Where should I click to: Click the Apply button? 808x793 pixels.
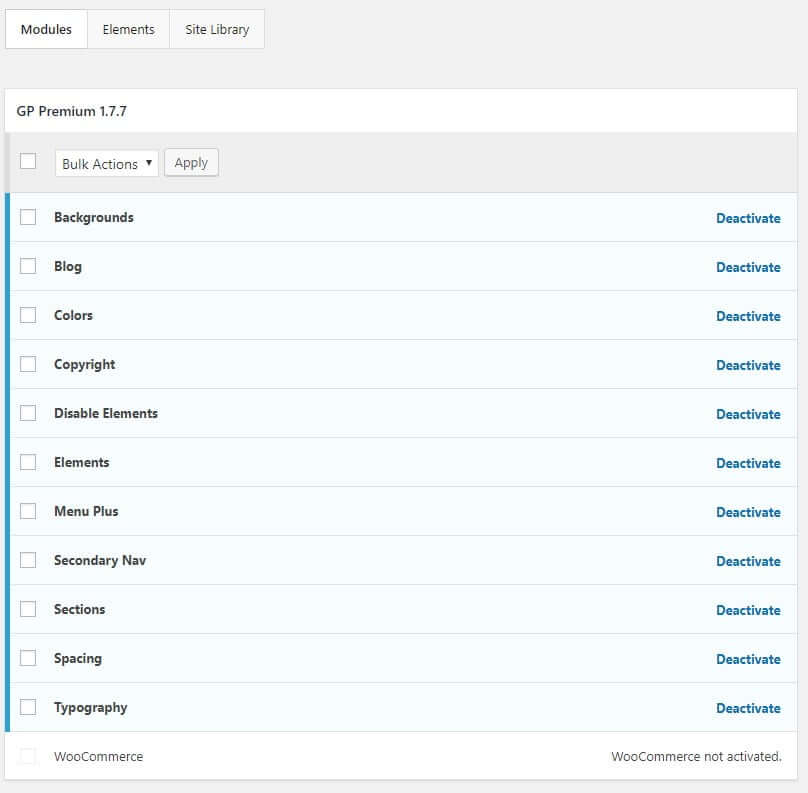[x=191, y=162]
